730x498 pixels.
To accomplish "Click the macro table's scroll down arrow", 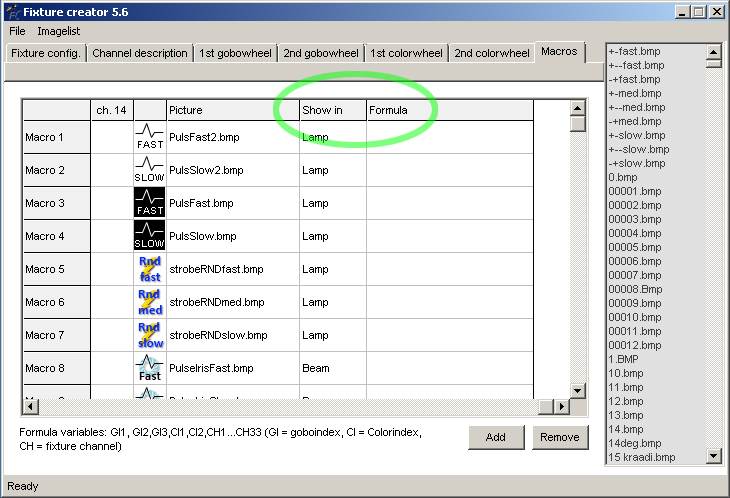I will point(577,390).
